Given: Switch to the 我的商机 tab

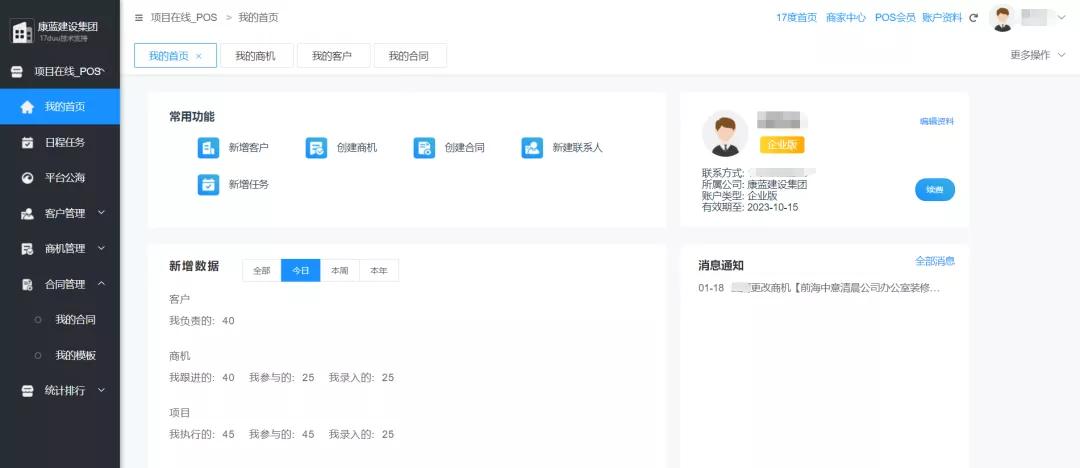Looking at the screenshot, I should (x=256, y=57).
